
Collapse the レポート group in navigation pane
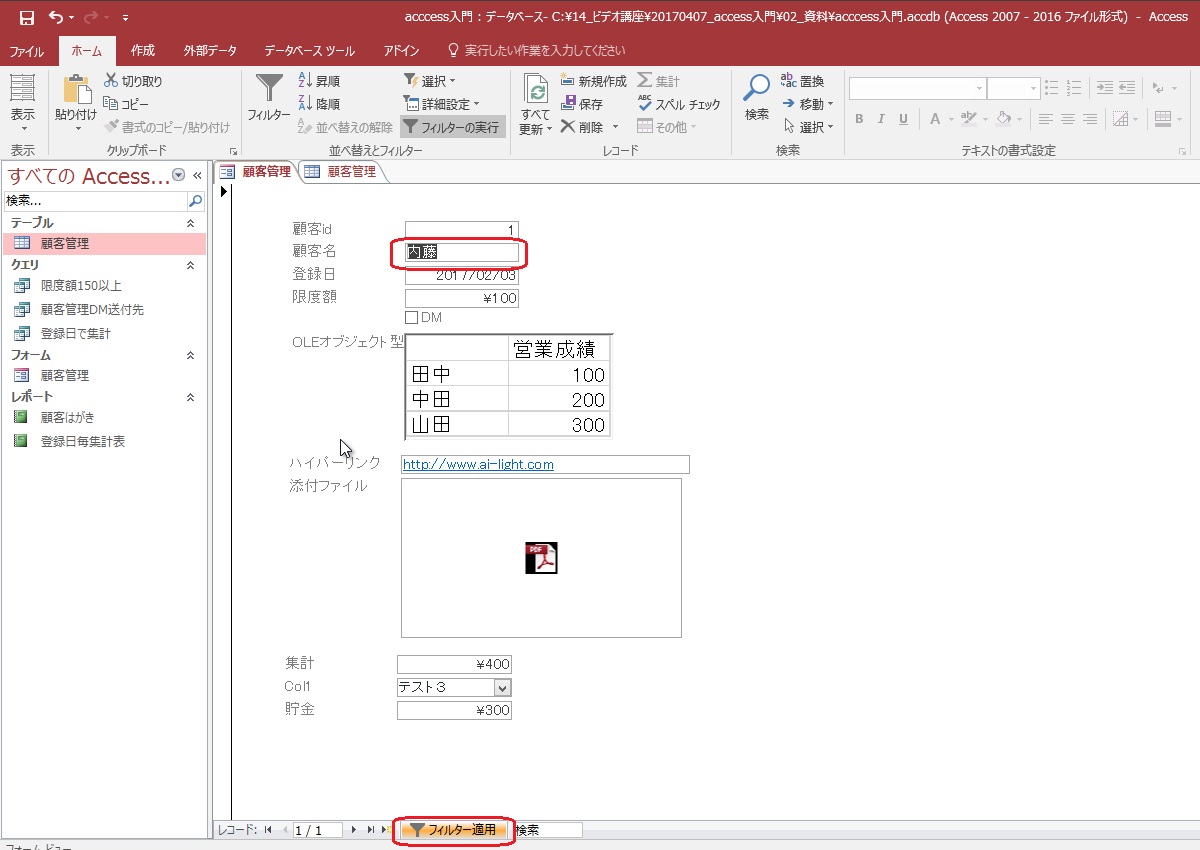(191, 397)
